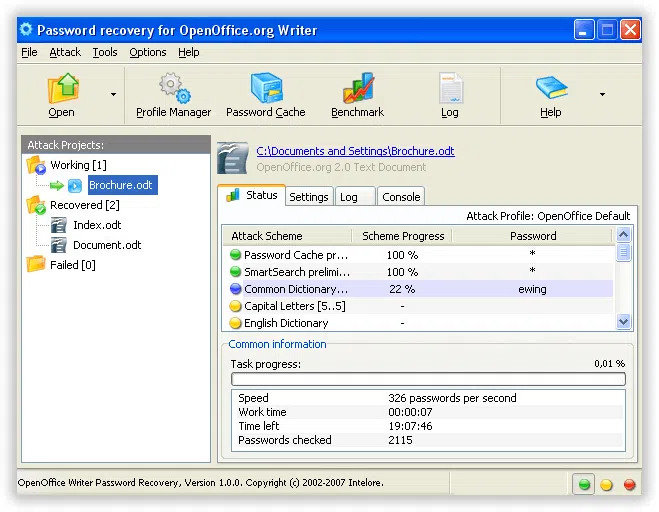
Task: Expand the Help button dropdown arrow
Action: [602, 95]
